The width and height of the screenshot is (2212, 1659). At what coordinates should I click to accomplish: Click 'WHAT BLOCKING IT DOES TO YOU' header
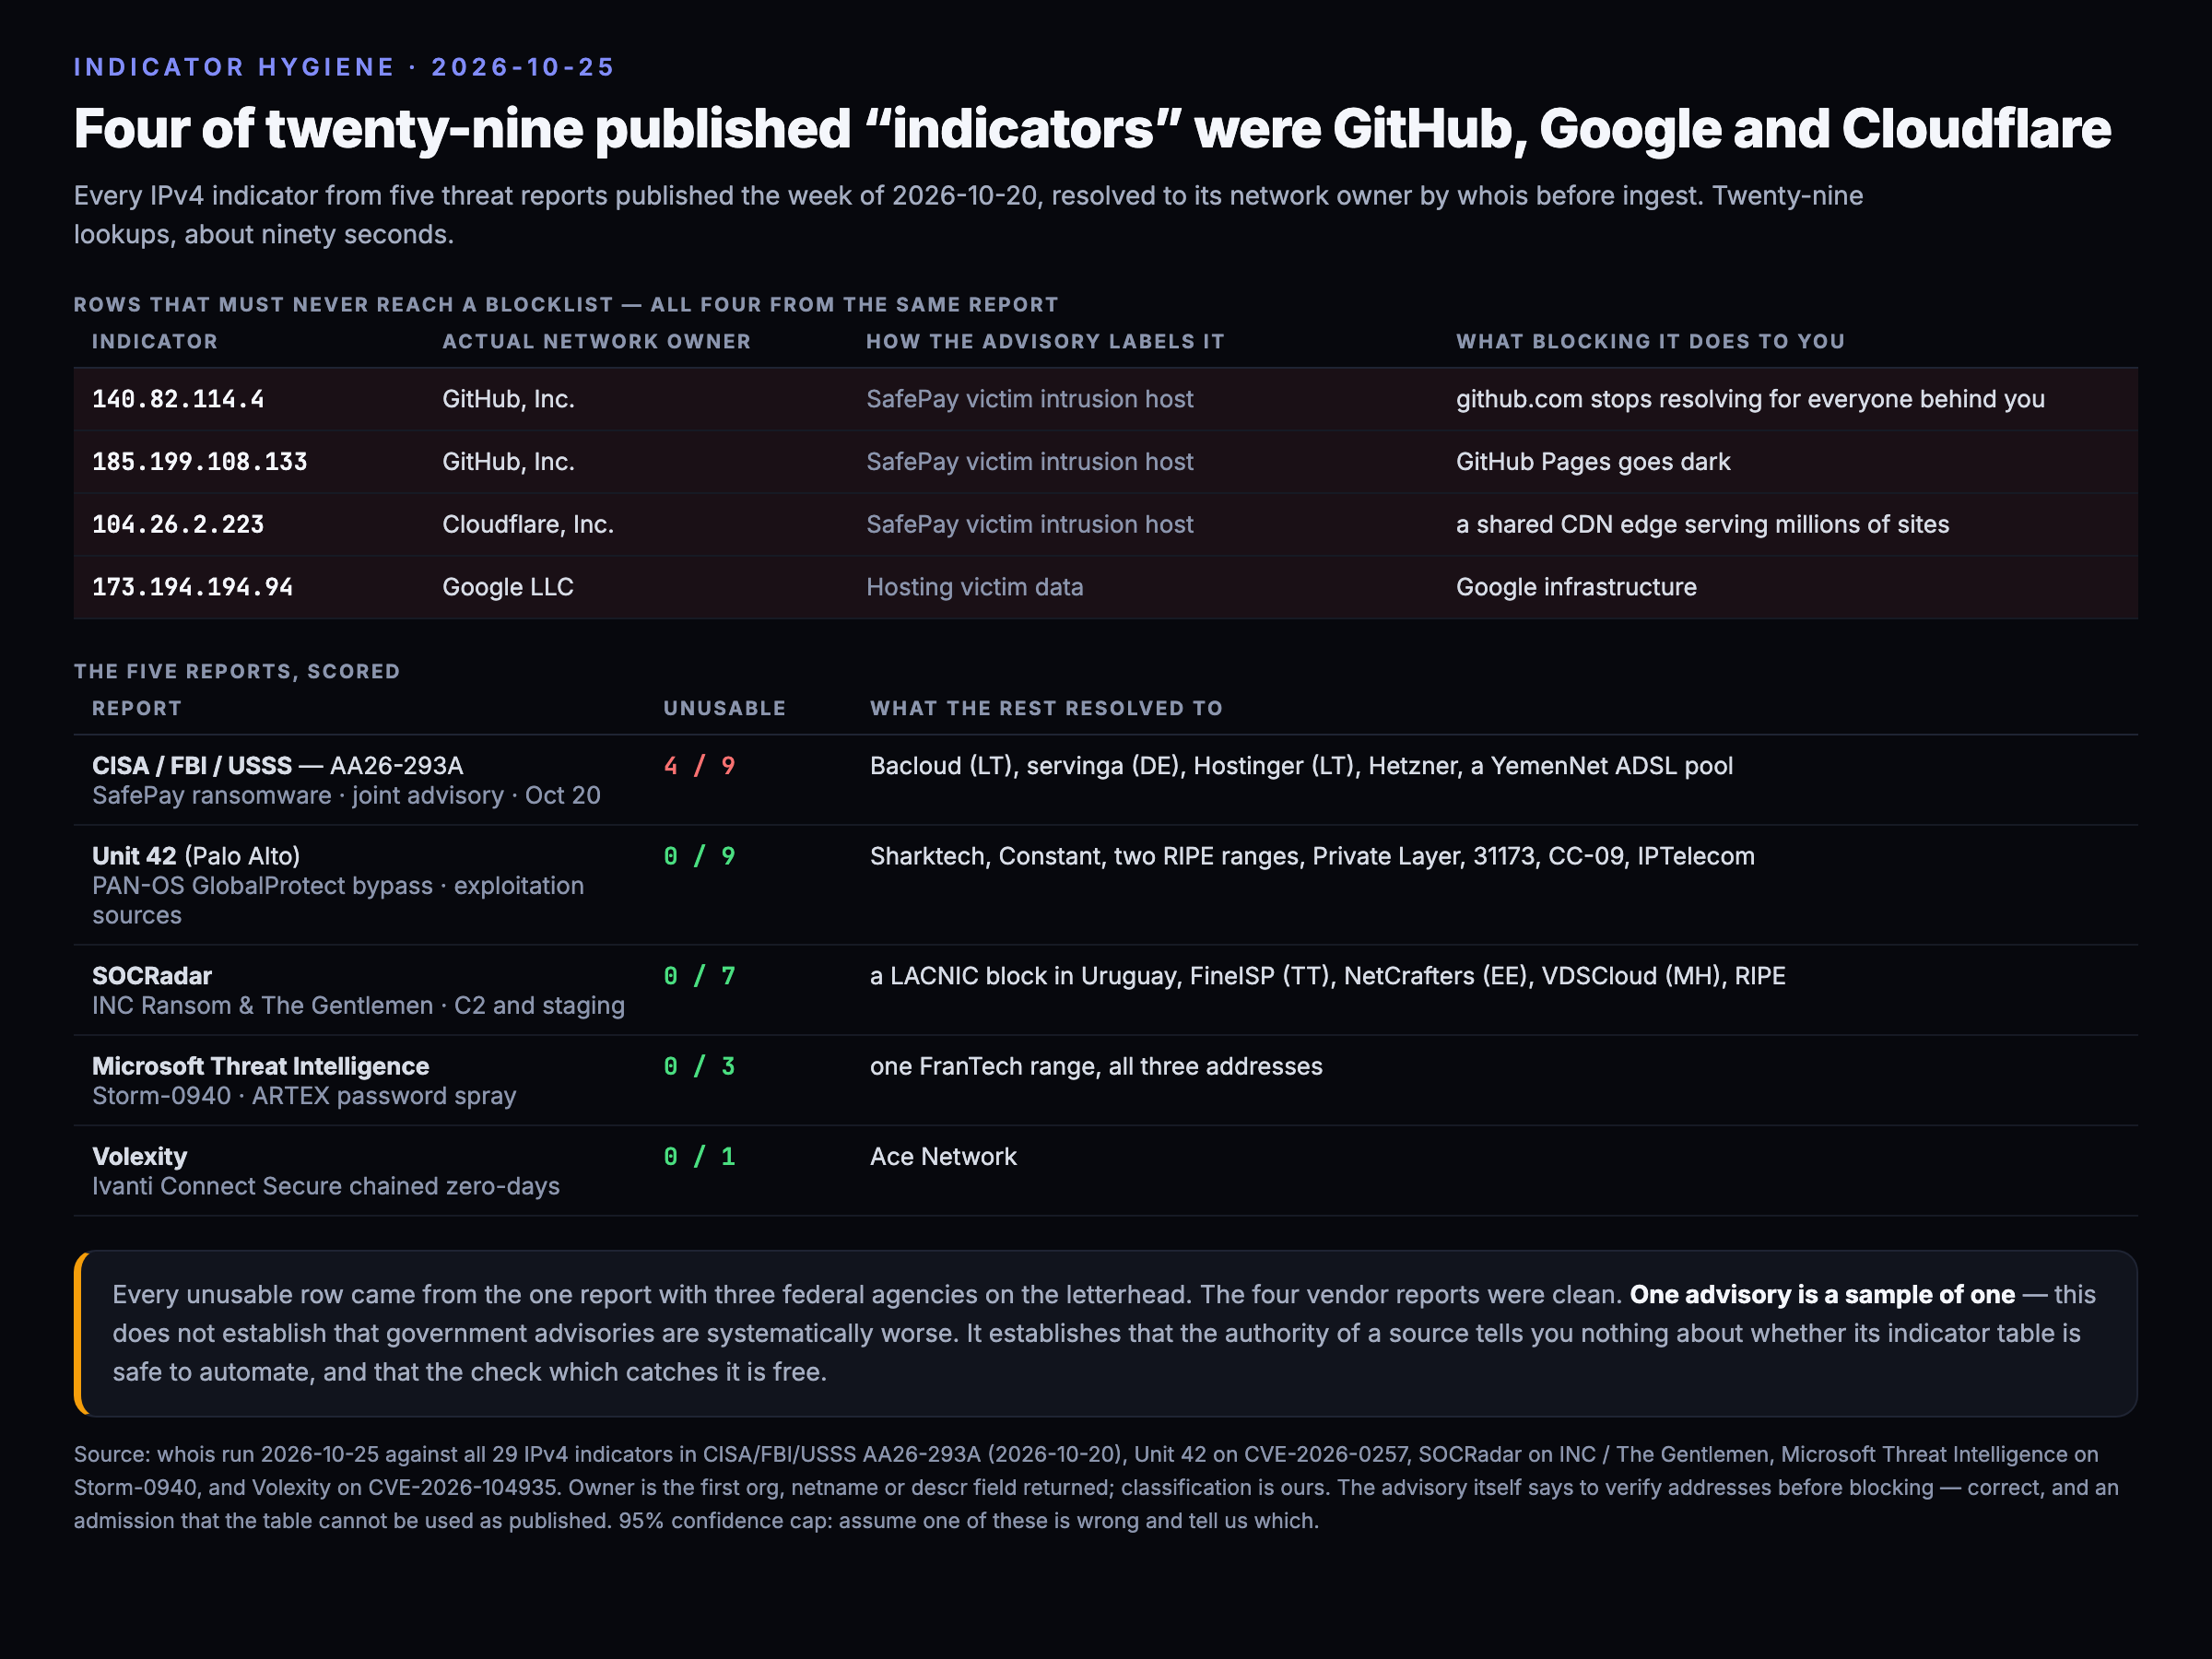coord(1651,342)
